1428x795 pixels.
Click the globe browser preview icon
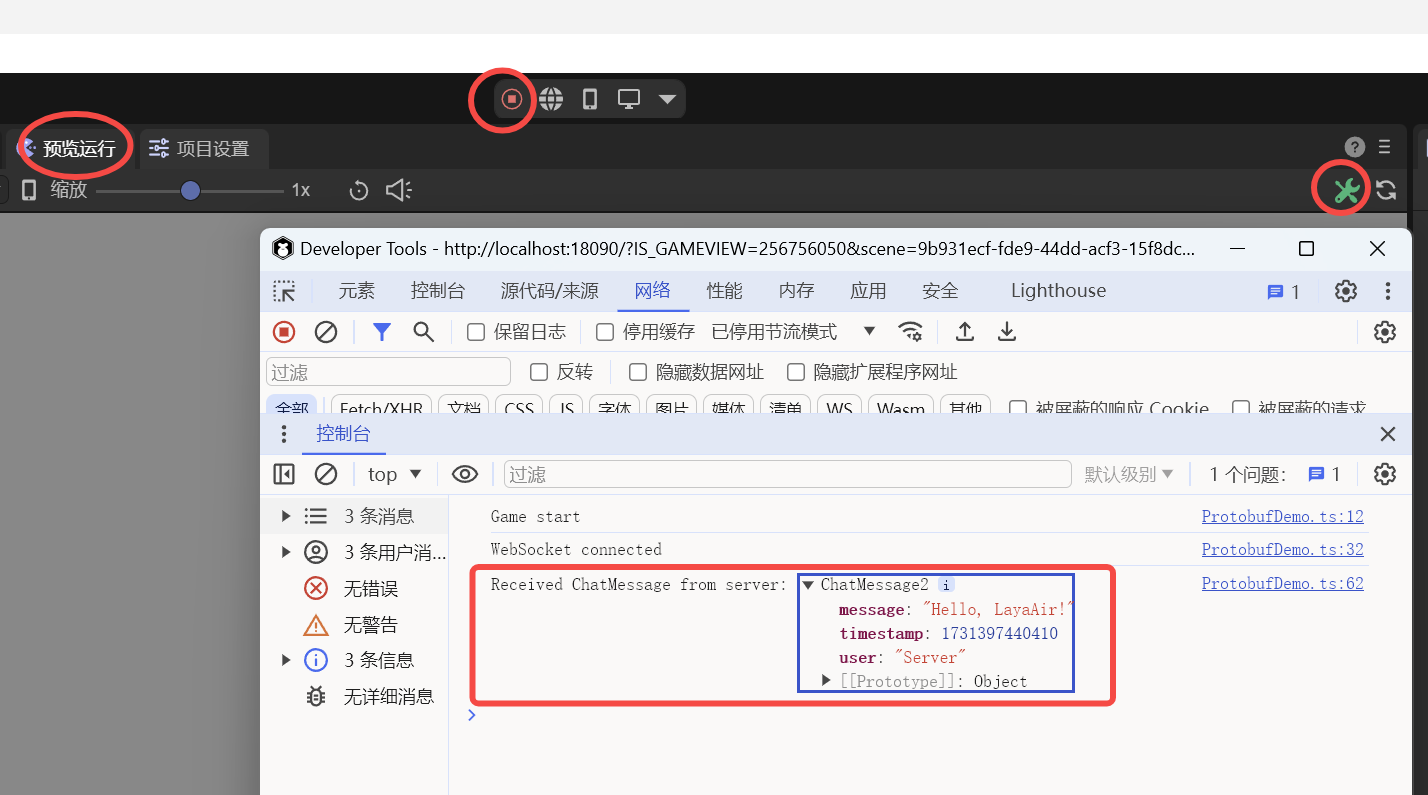pyautogui.click(x=551, y=99)
